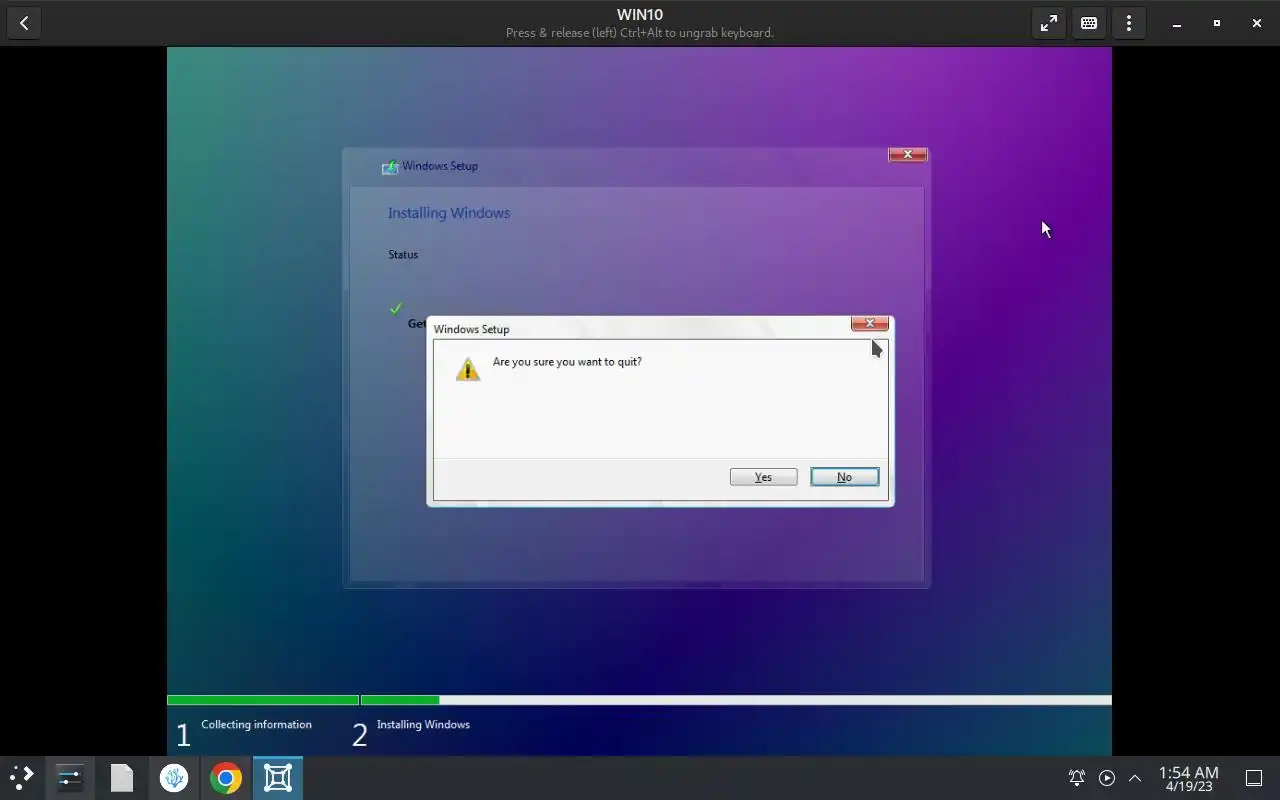Click the 'Installing Windows' heading
The width and height of the screenshot is (1280, 800).
[449, 213]
